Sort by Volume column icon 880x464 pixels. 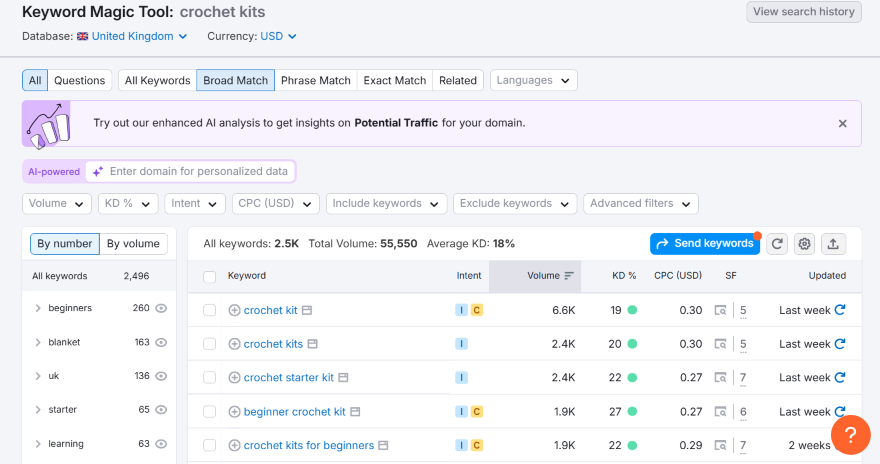pos(569,275)
